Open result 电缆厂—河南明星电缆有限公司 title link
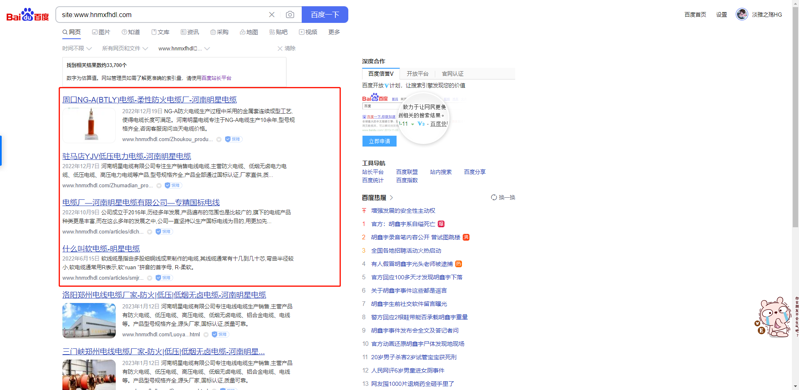 pyautogui.click(x=141, y=202)
